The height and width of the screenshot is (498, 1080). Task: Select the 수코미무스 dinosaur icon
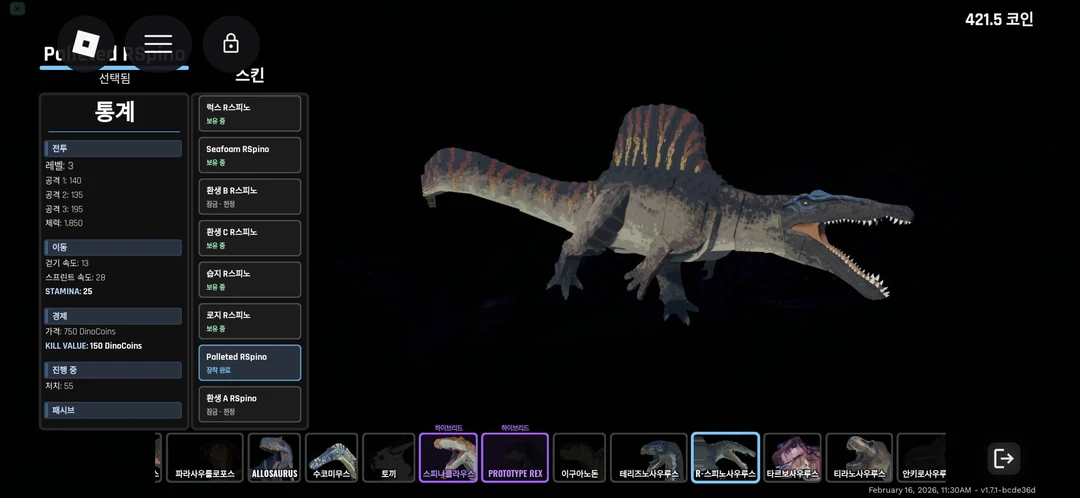point(331,458)
